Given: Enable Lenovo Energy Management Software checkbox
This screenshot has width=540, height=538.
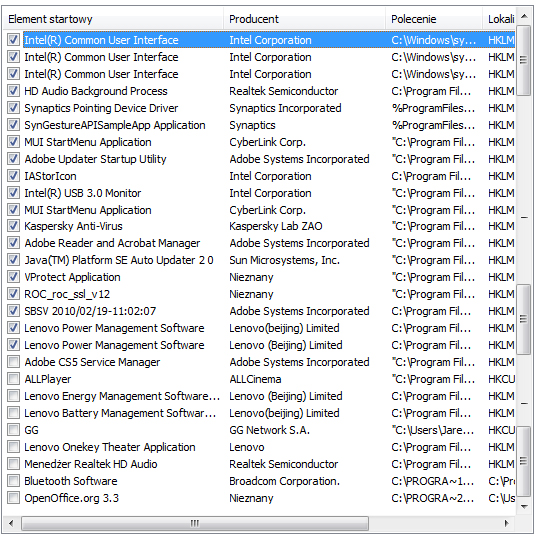Looking at the screenshot, I should click(13, 396).
